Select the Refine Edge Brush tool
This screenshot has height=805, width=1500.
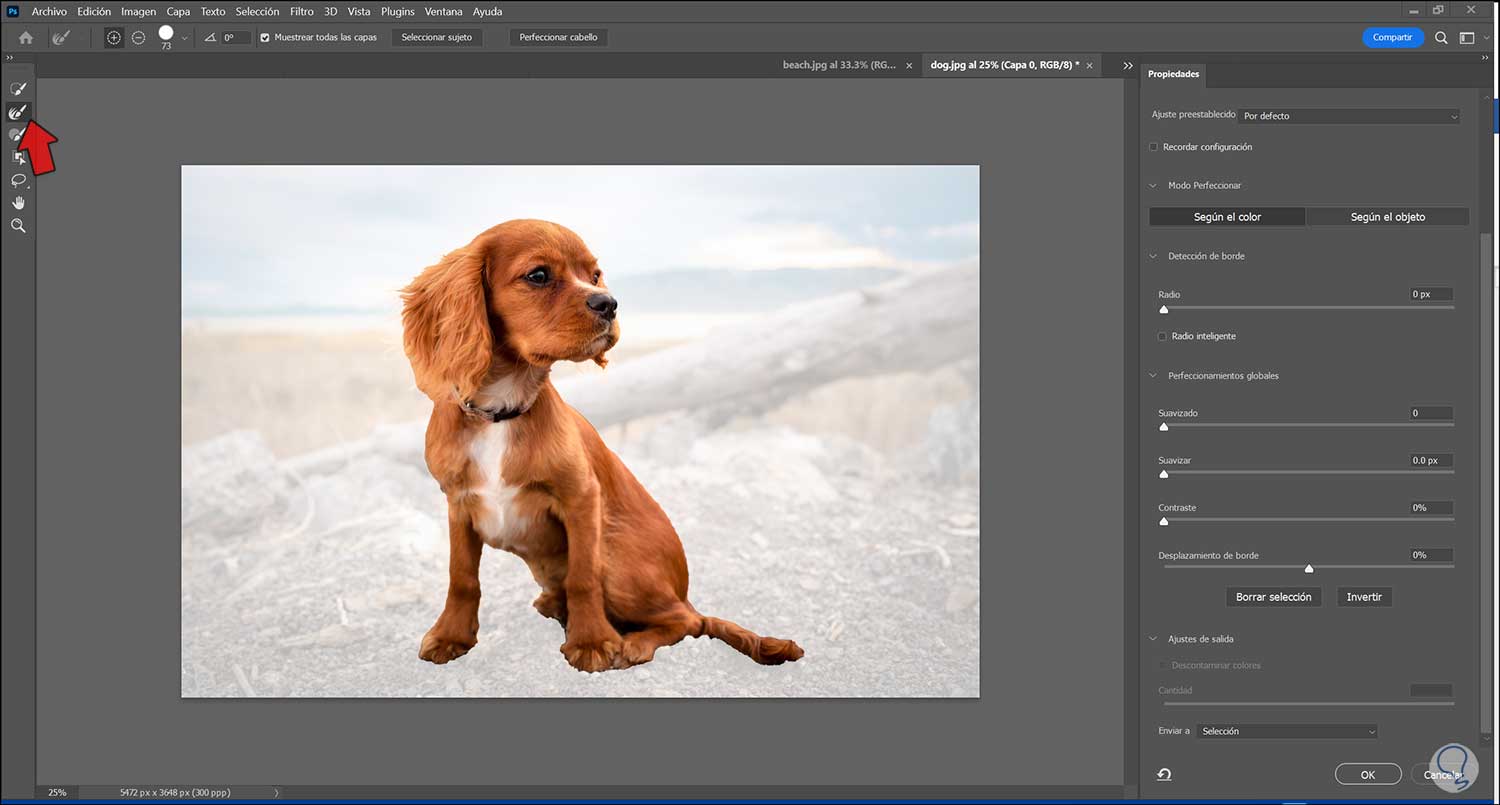(18, 112)
